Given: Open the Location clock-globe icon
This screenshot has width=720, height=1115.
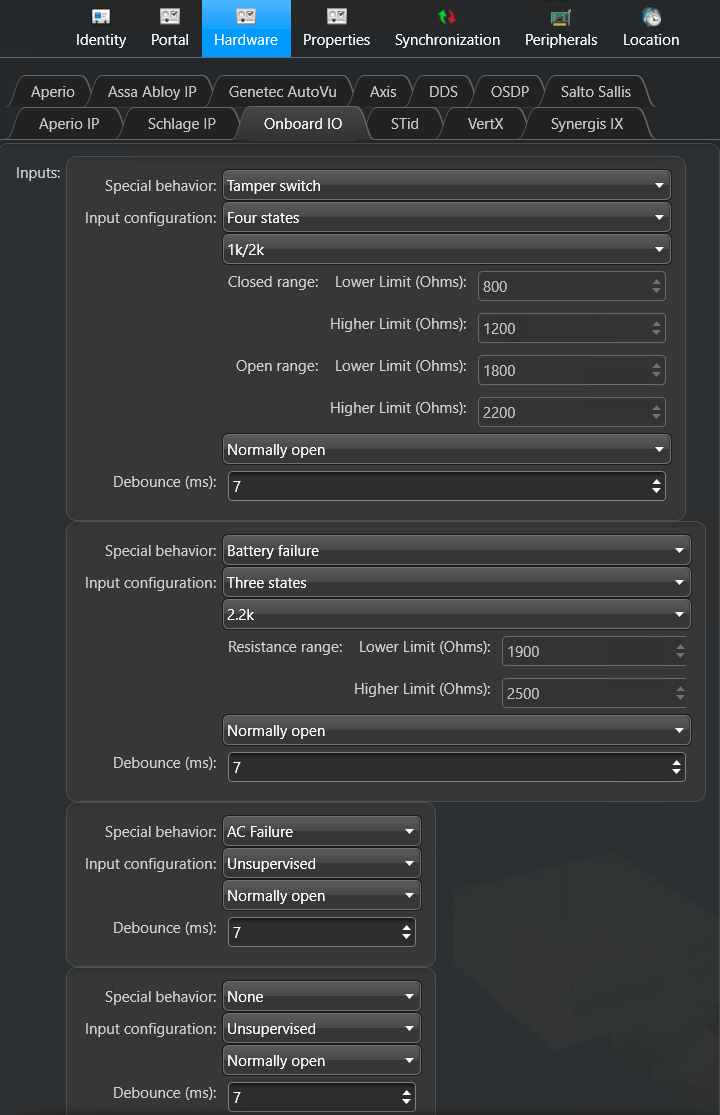Looking at the screenshot, I should 651,17.
